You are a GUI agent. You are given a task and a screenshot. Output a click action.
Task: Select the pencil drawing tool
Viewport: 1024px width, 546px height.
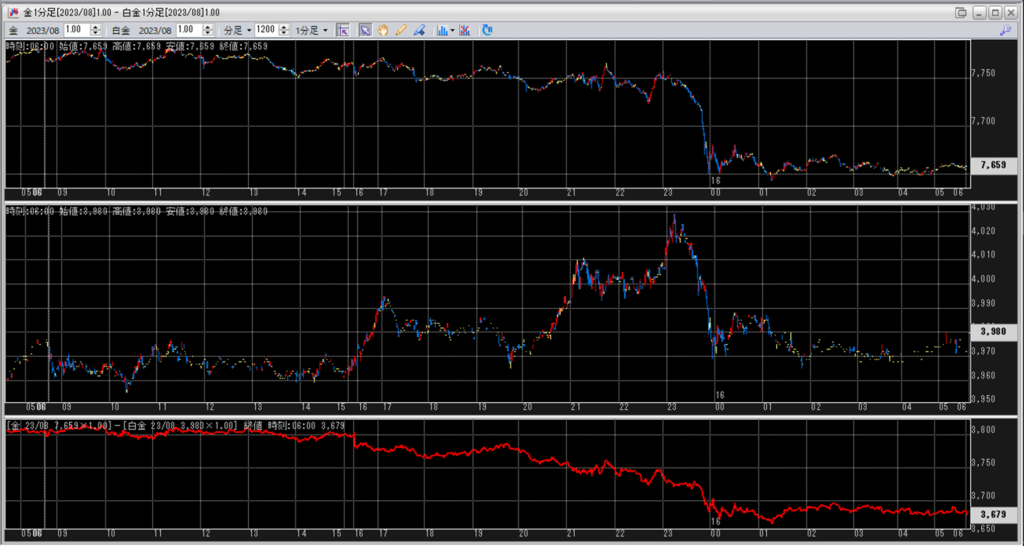401,30
